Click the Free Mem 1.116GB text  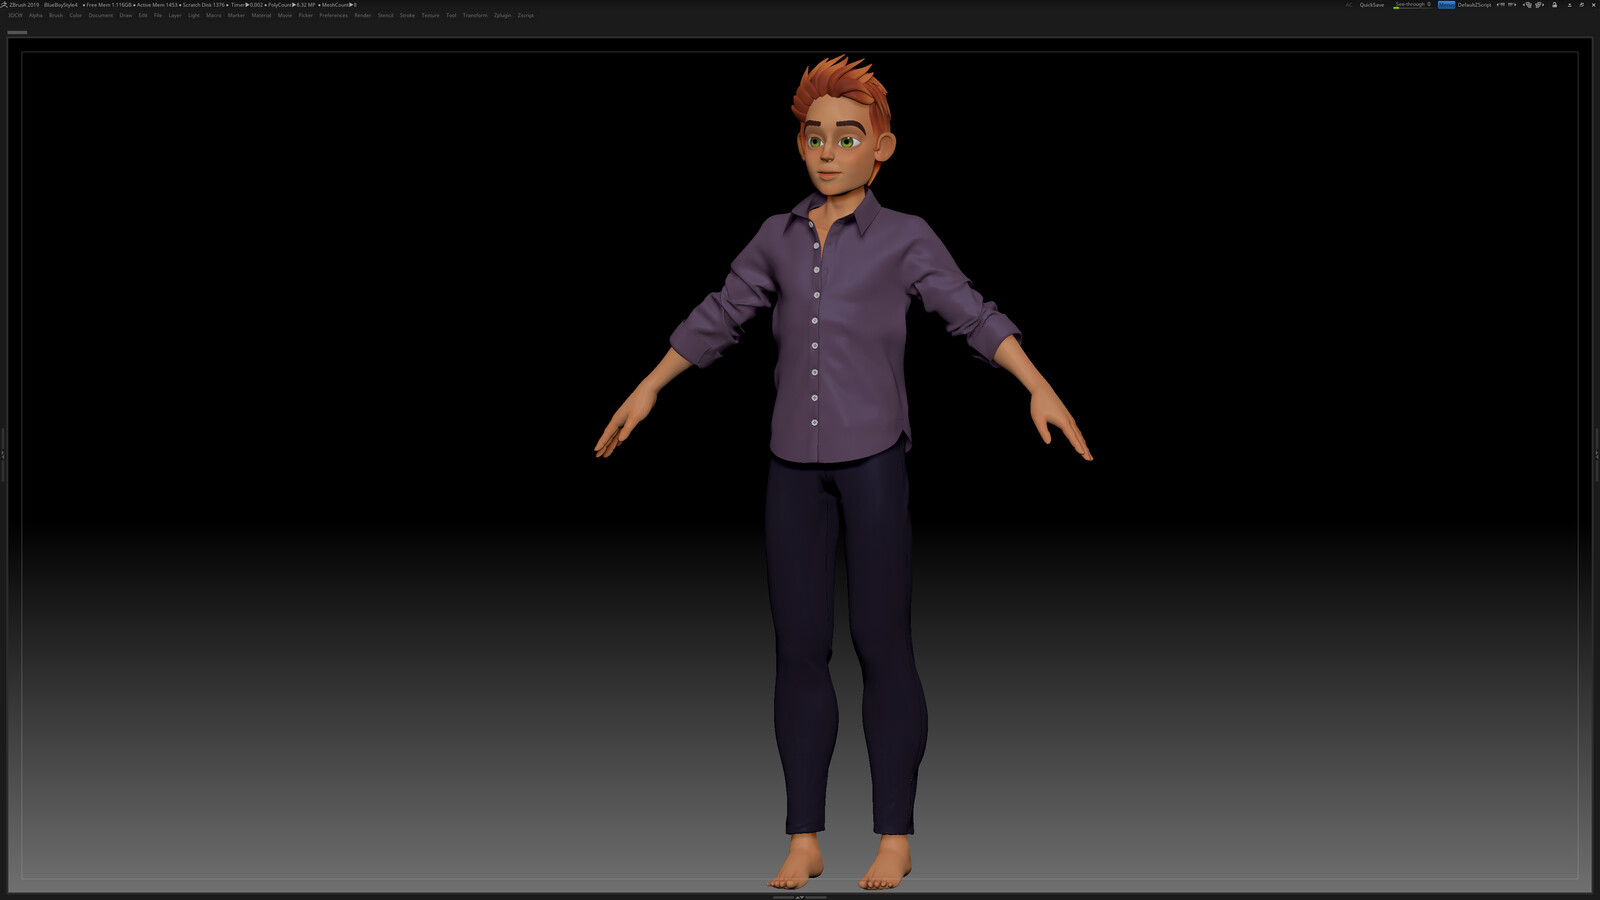tap(109, 5)
